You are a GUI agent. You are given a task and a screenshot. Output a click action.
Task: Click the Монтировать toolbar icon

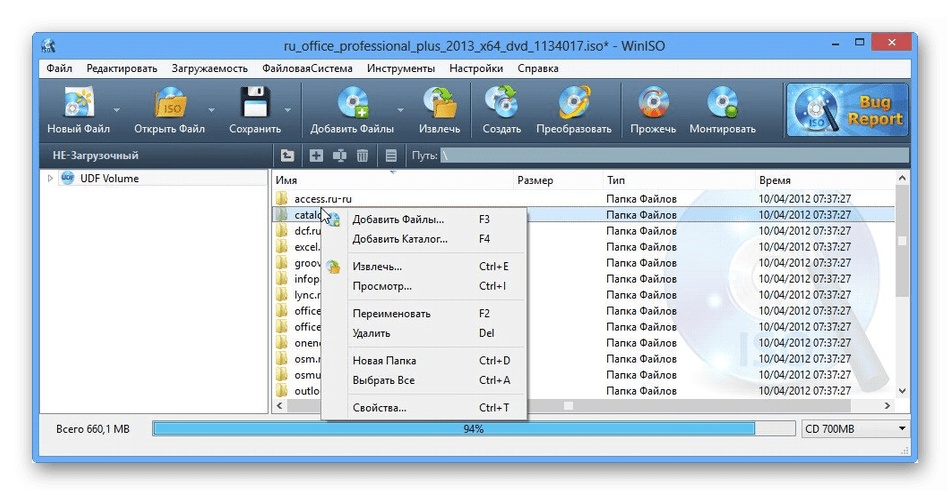click(x=722, y=102)
